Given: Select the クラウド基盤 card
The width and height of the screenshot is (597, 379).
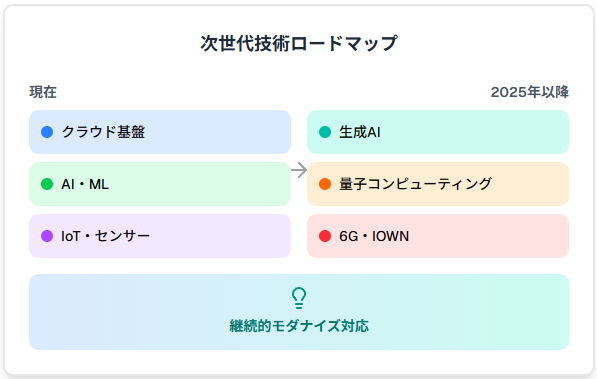Looking at the screenshot, I should tap(160, 132).
